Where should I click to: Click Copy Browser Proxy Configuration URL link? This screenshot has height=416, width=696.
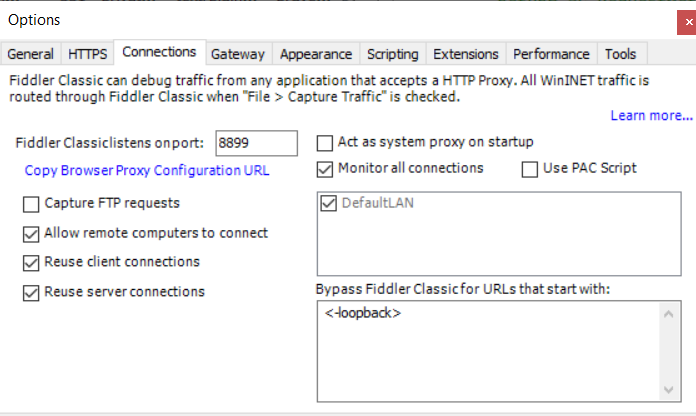146,170
